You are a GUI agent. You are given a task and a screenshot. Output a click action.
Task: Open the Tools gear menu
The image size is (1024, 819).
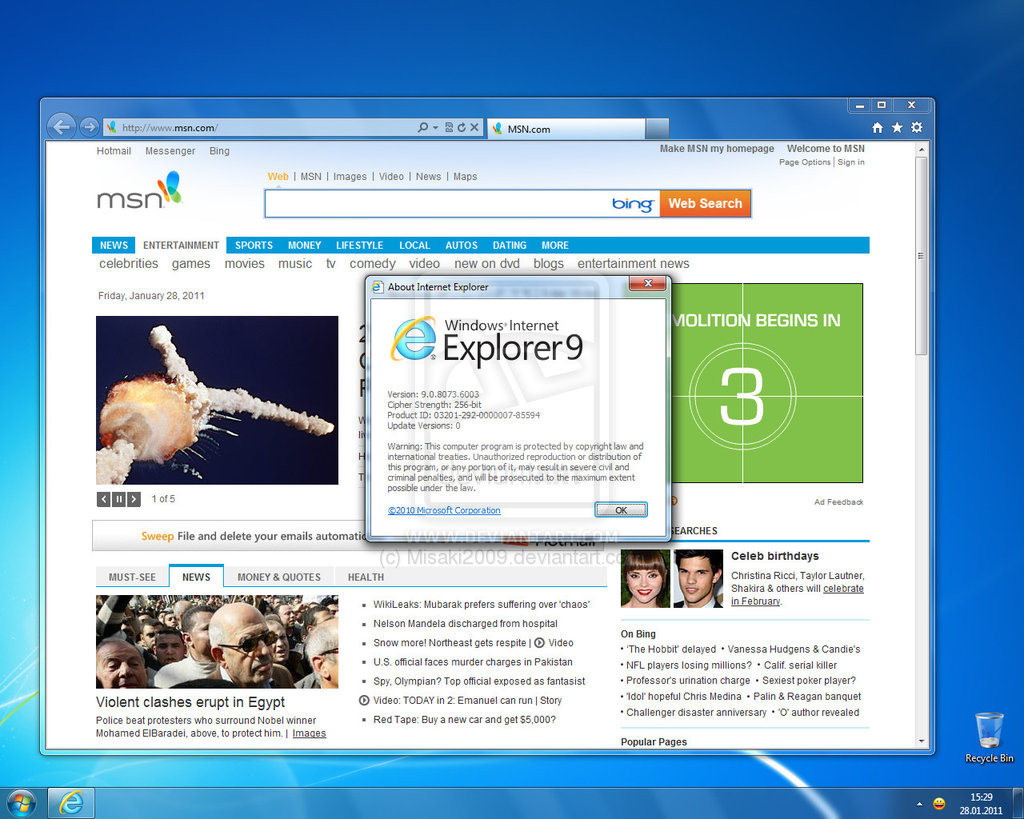917,127
